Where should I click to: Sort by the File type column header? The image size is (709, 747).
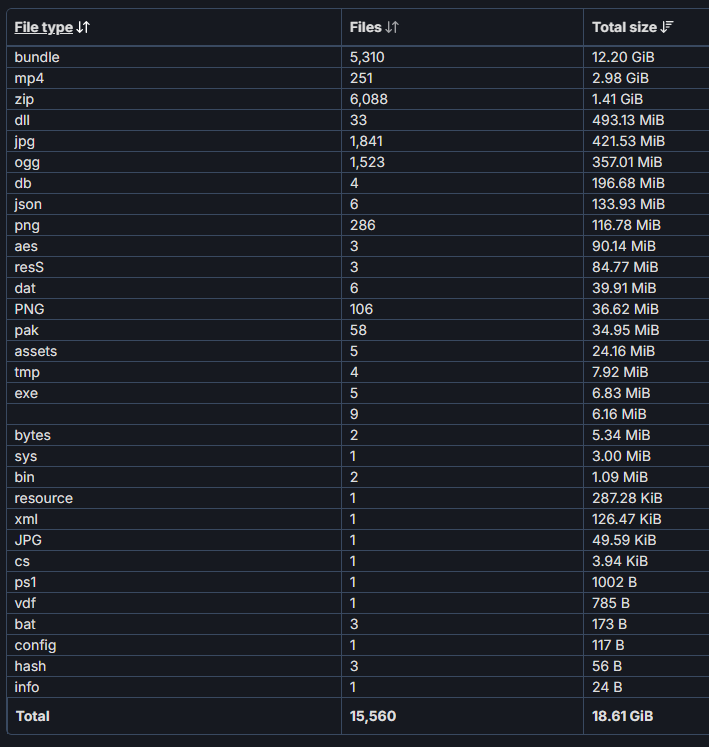coord(44,27)
